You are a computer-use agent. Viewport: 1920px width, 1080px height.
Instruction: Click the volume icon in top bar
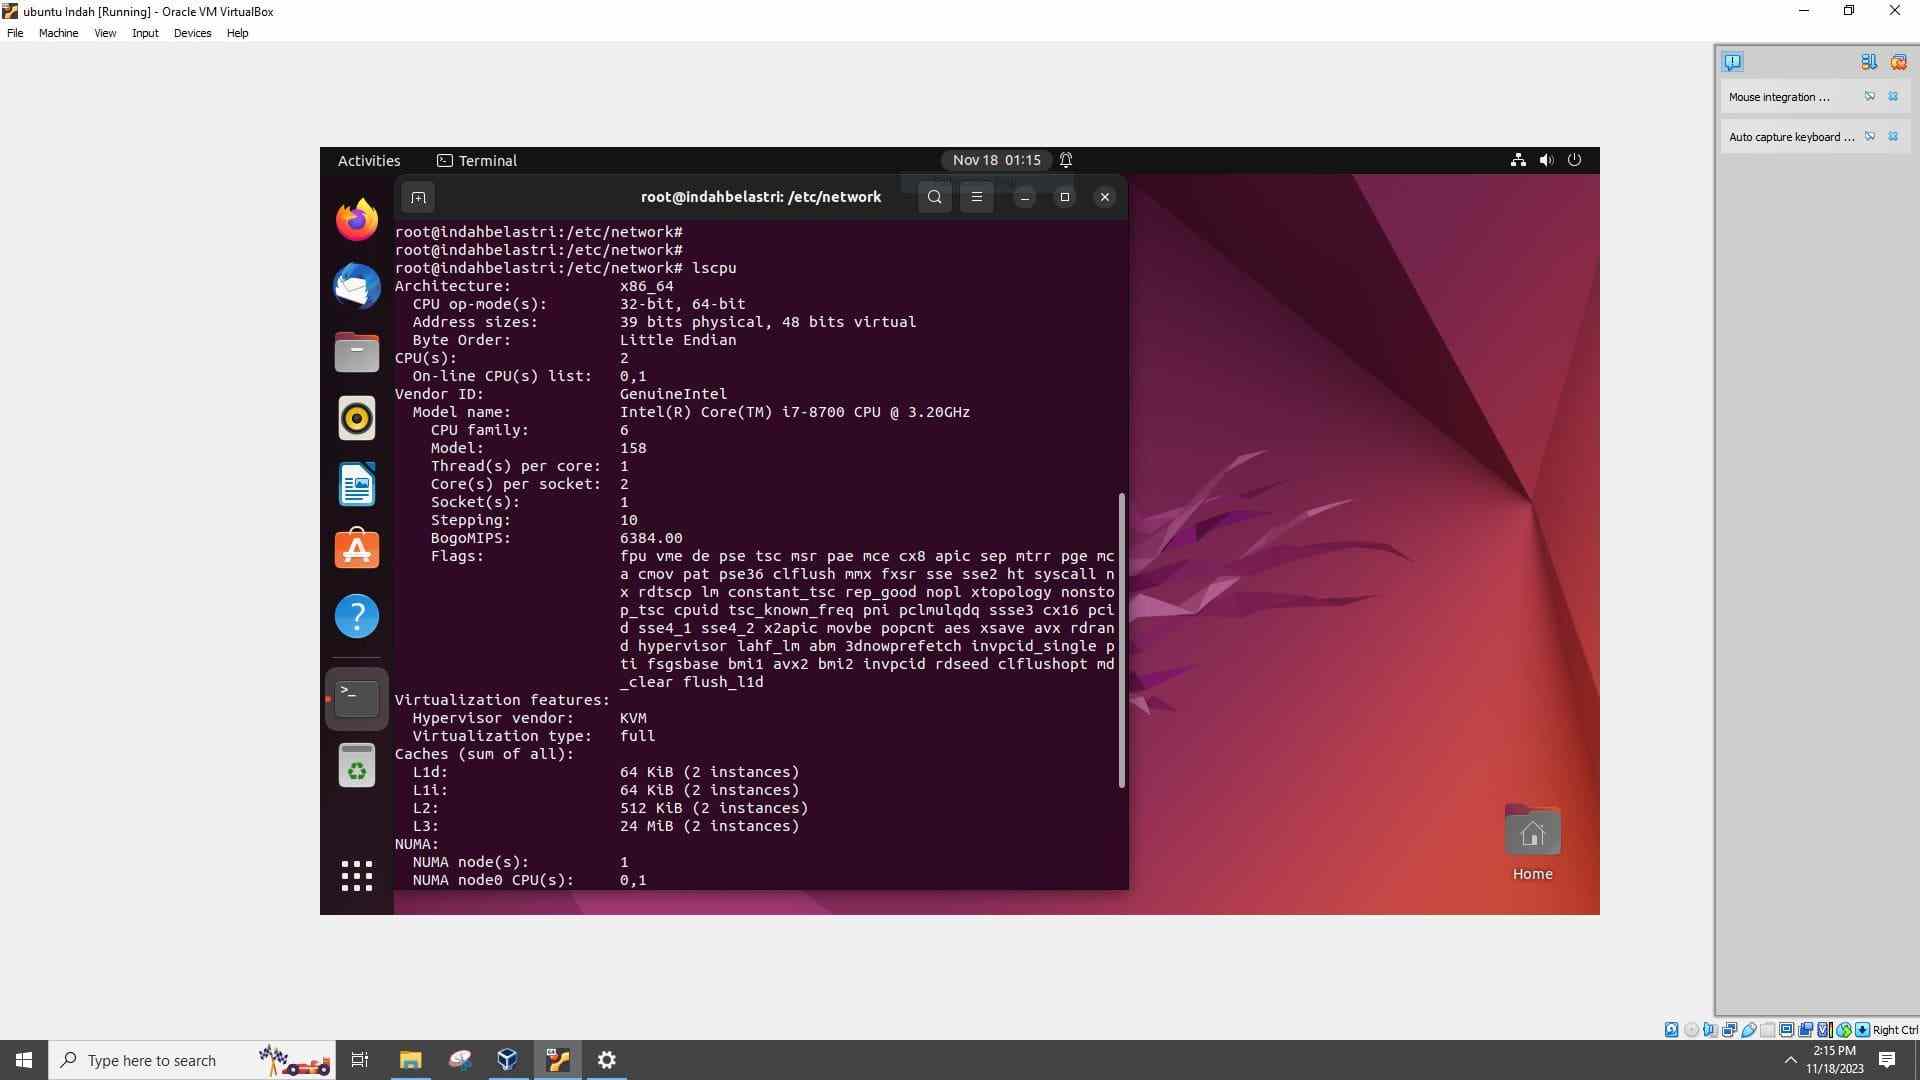(x=1546, y=160)
